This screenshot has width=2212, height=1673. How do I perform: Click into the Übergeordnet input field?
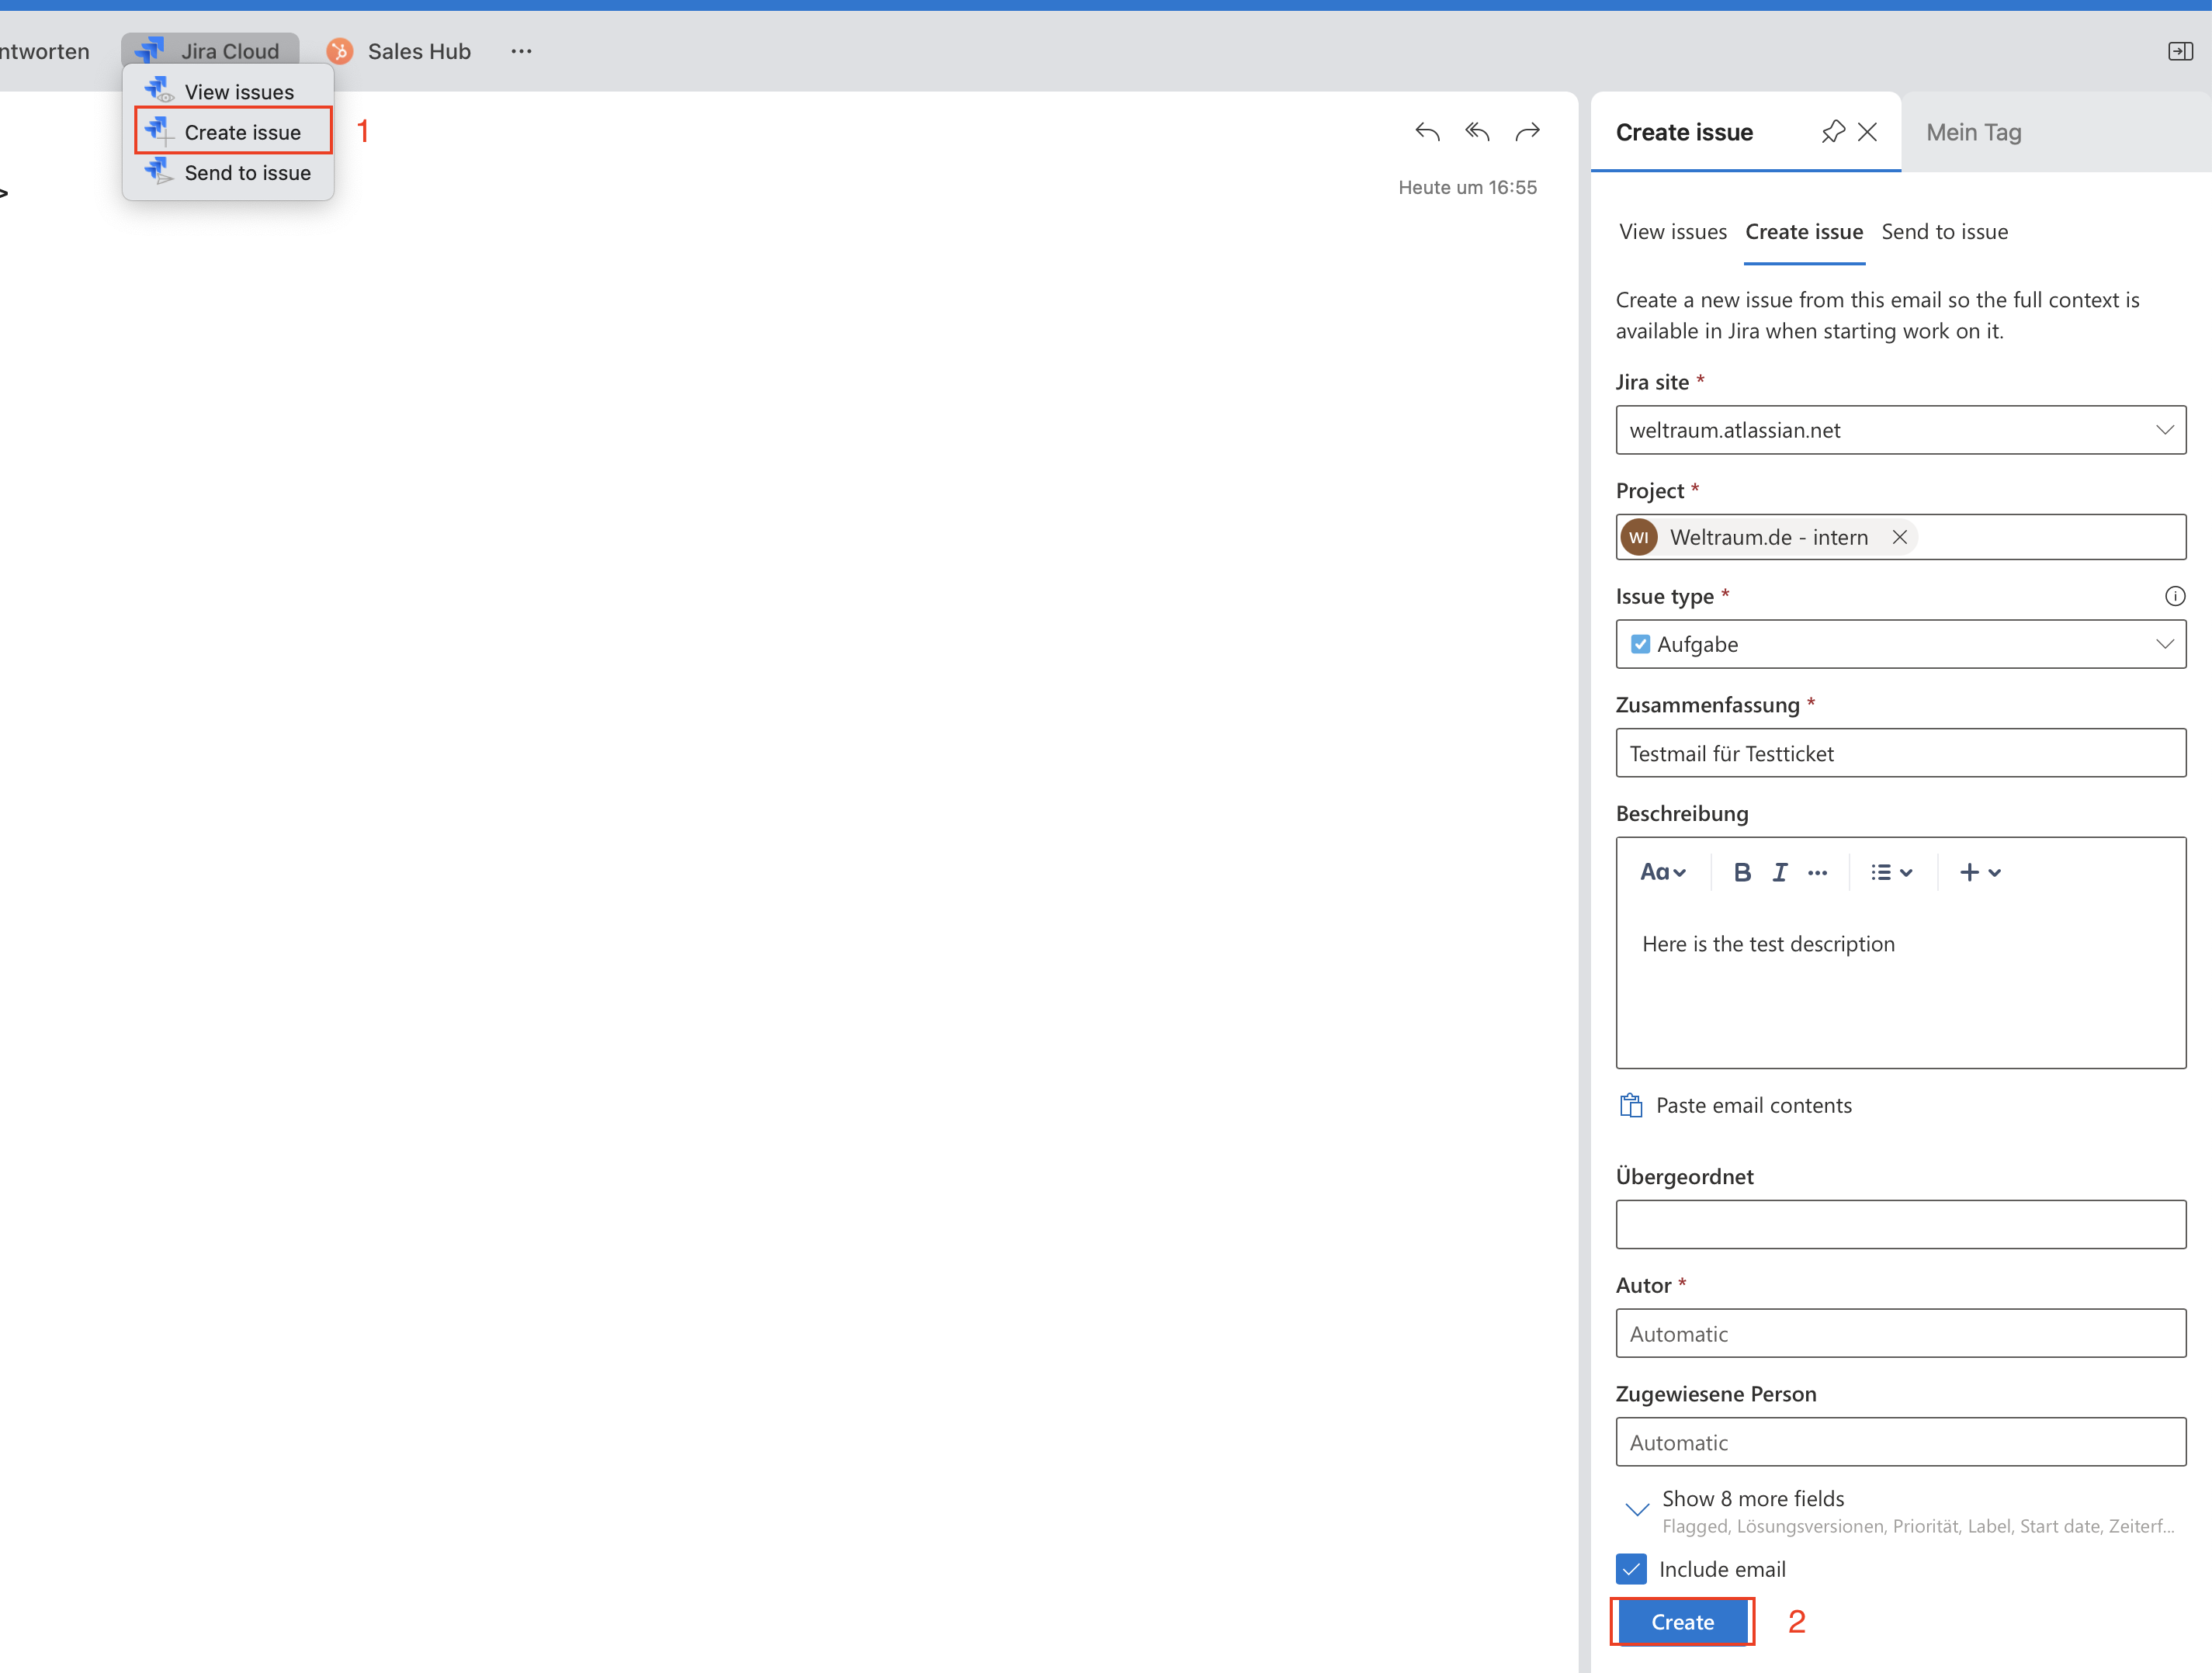[x=1900, y=1225]
